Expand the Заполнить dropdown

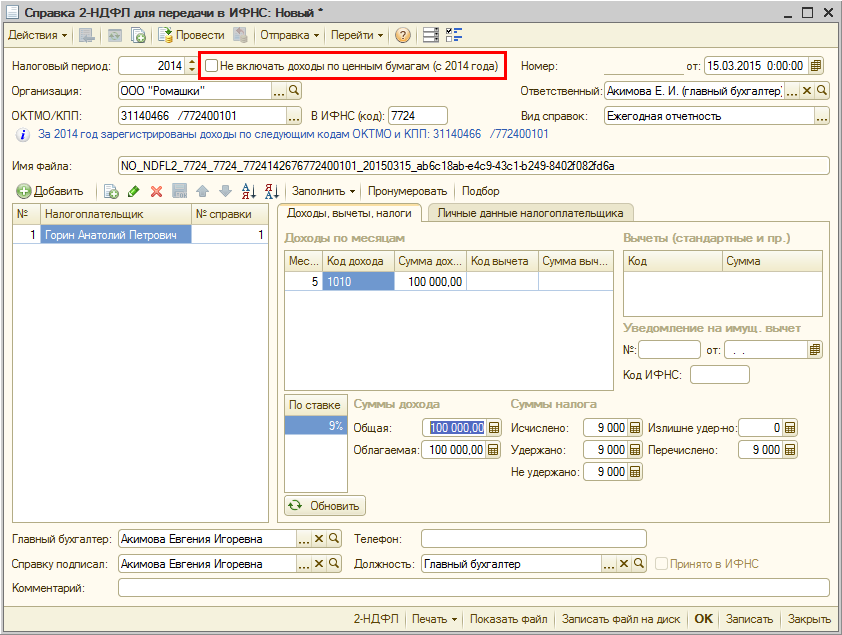[324, 191]
